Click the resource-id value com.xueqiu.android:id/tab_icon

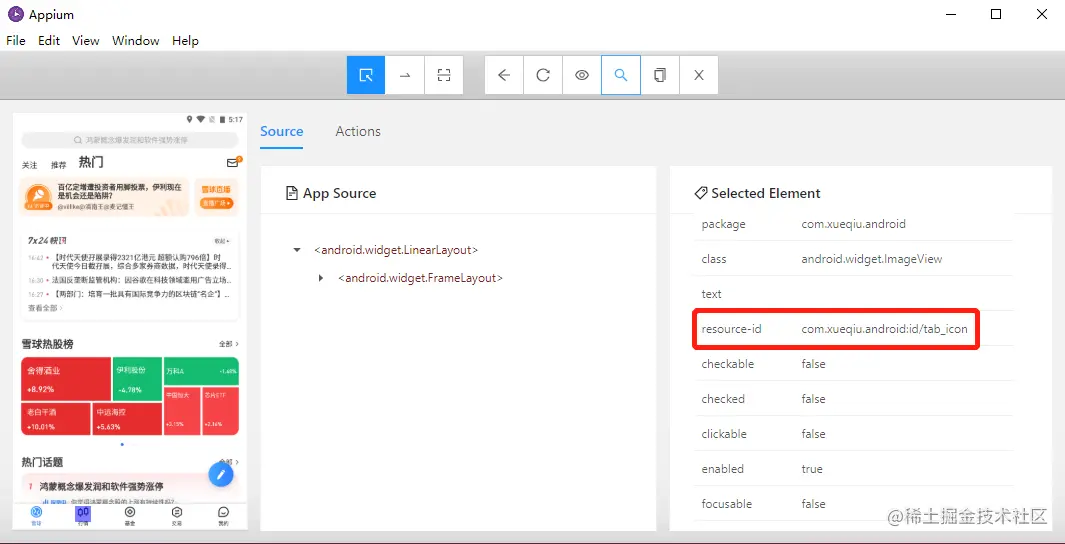coord(884,329)
